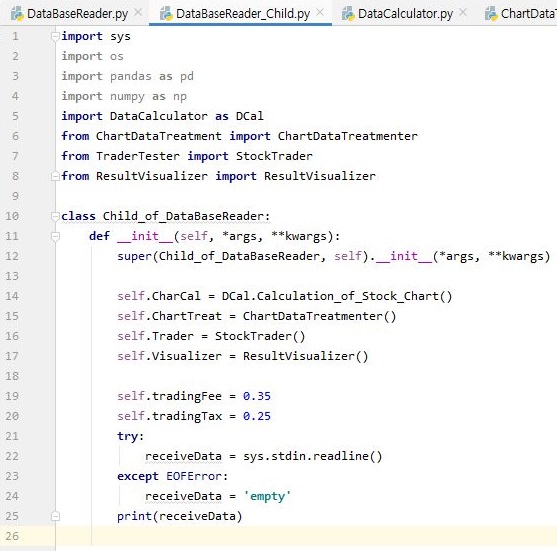Screen dimensions: 557x551
Task: Click 'Child_of_DataBaseReader' in the class definition line
Action: click(183, 216)
